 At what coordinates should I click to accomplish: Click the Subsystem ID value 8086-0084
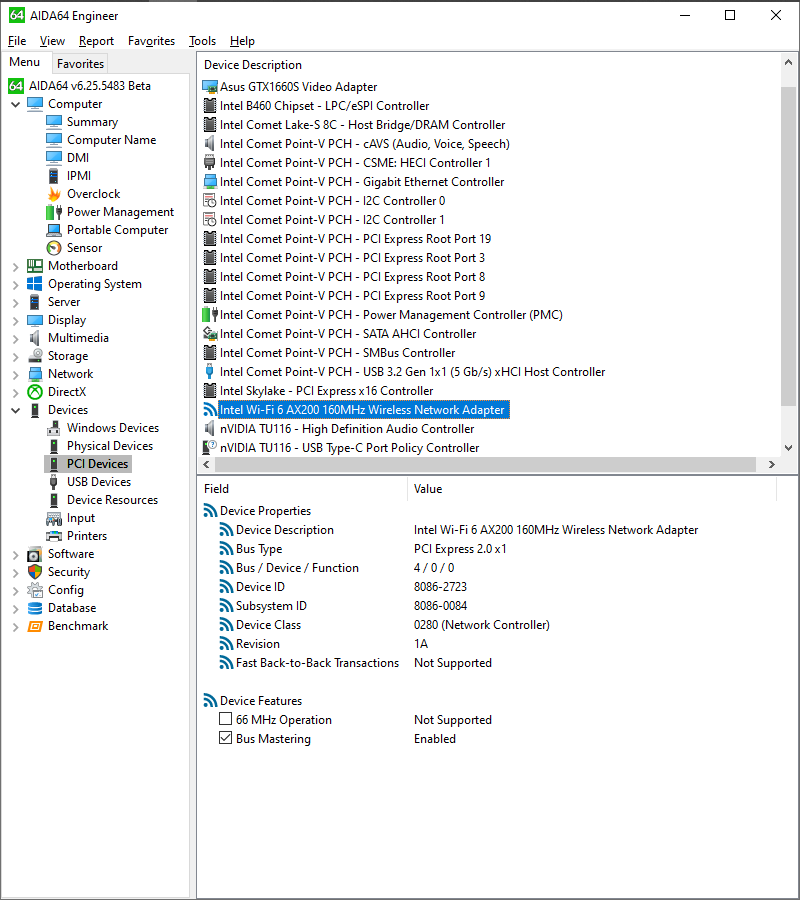coord(440,606)
